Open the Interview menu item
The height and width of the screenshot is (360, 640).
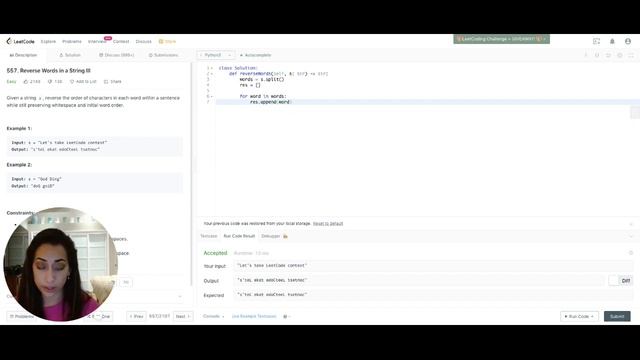click(x=97, y=42)
